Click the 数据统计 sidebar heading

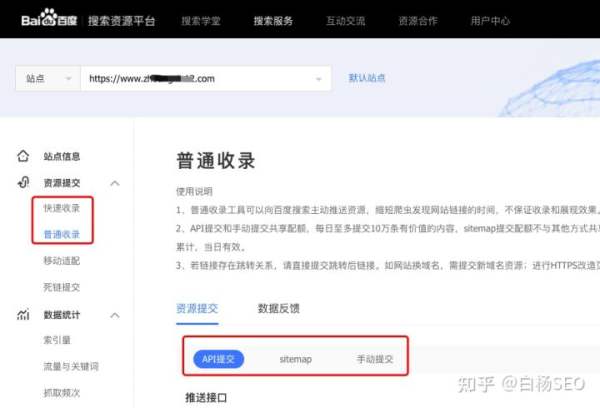coord(62,315)
